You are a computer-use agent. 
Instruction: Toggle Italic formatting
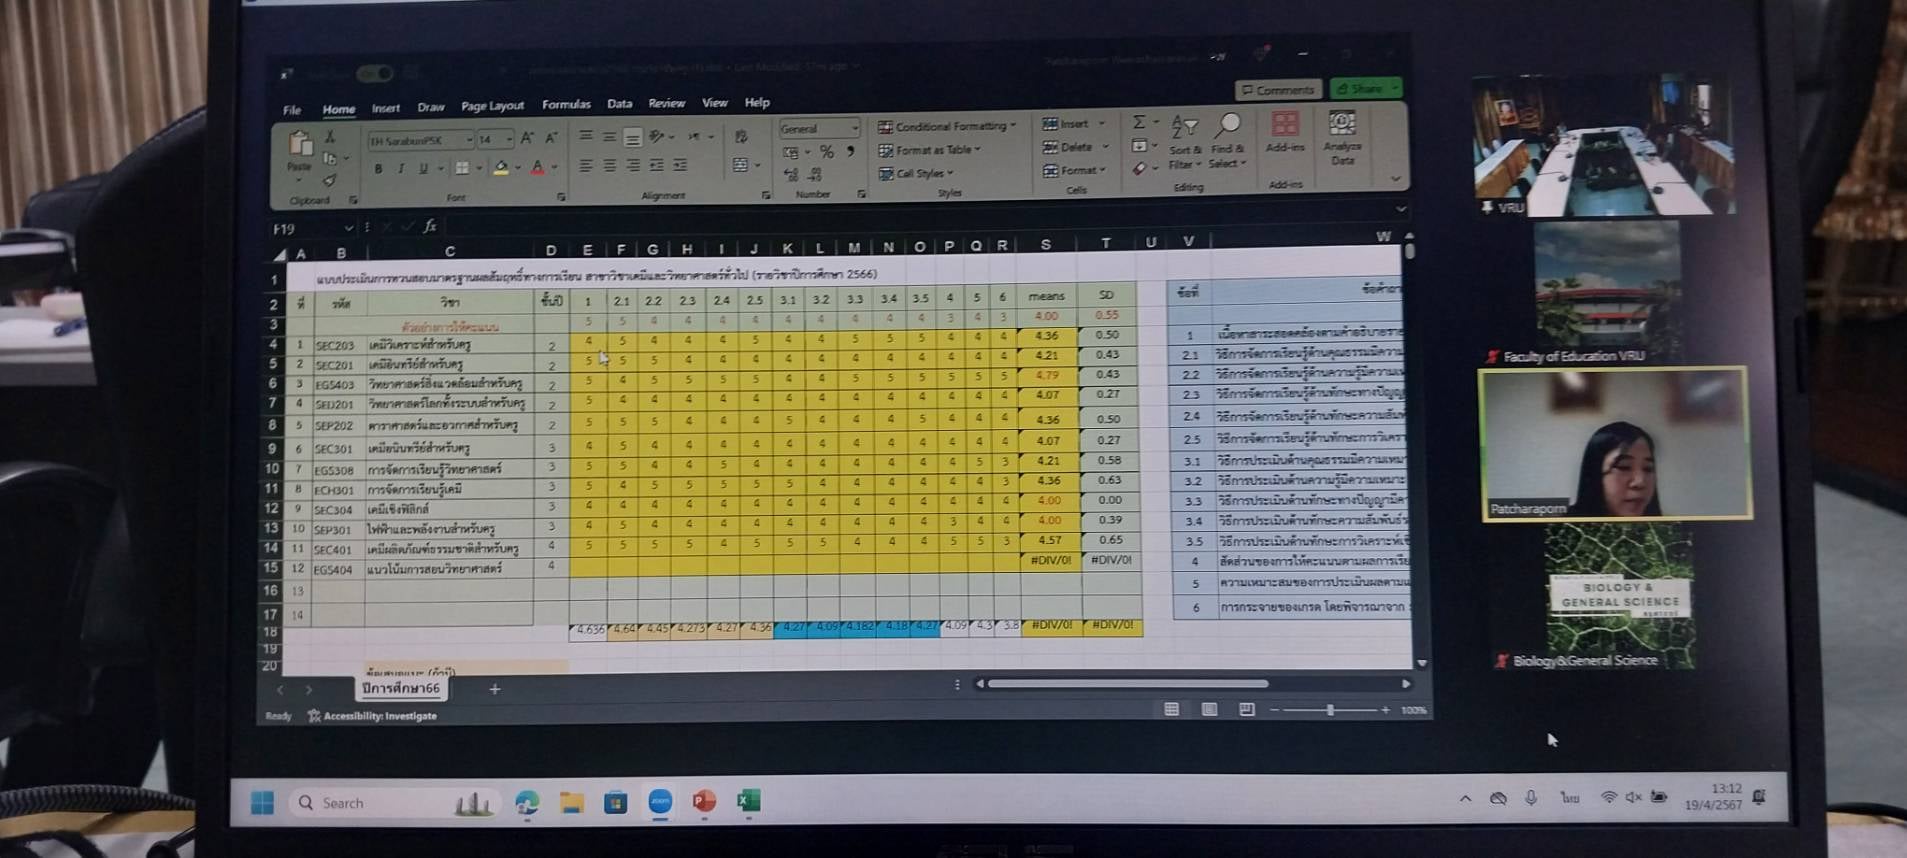coord(401,169)
